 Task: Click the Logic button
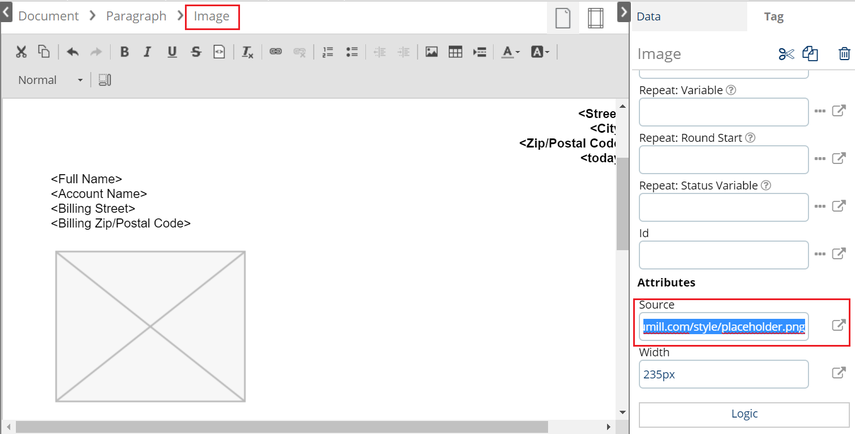pos(730,414)
